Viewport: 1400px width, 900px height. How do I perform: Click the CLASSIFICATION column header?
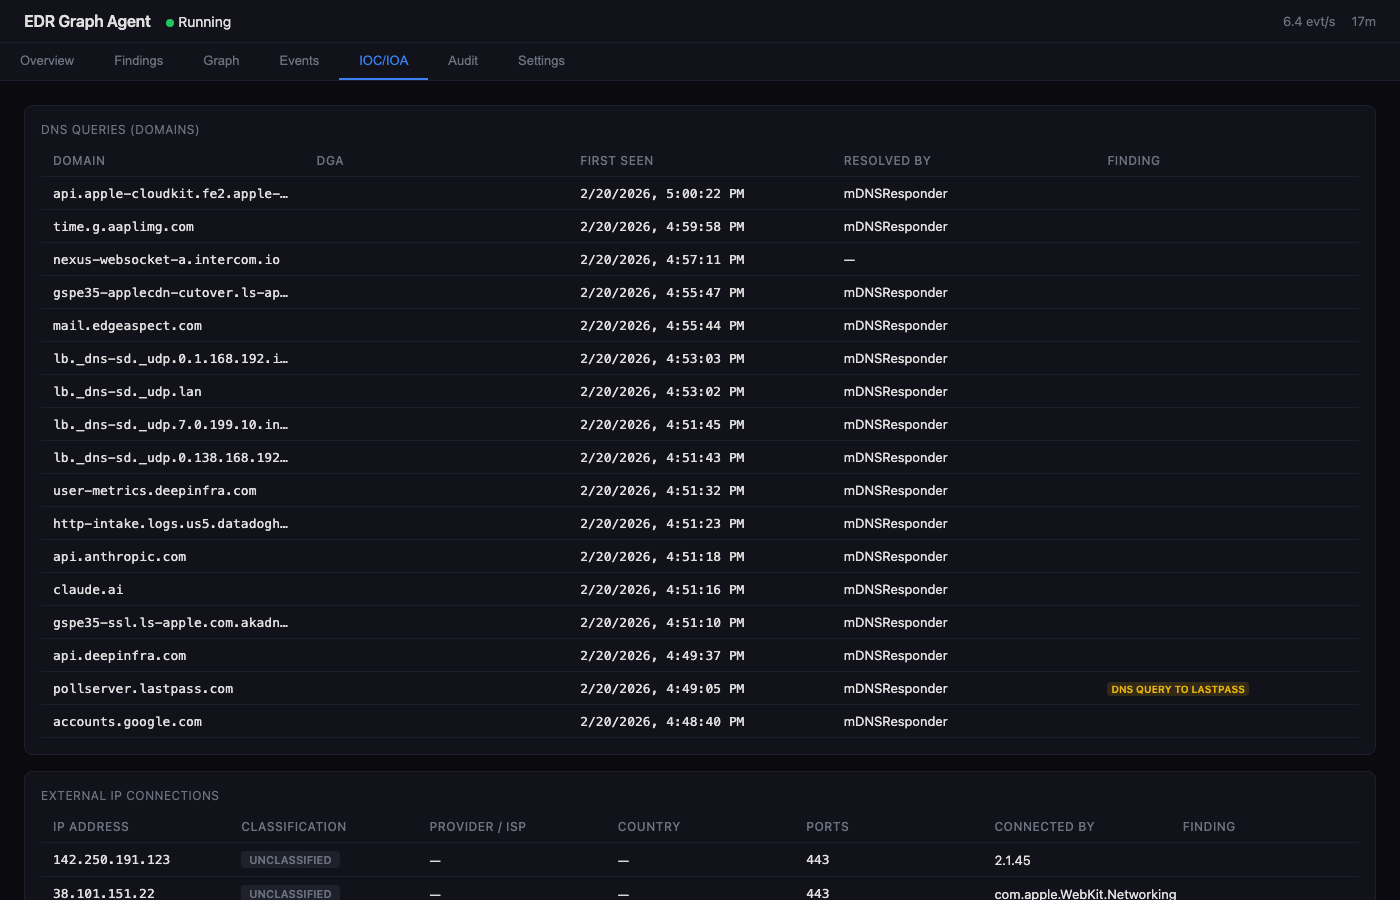[x=294, y=827]
